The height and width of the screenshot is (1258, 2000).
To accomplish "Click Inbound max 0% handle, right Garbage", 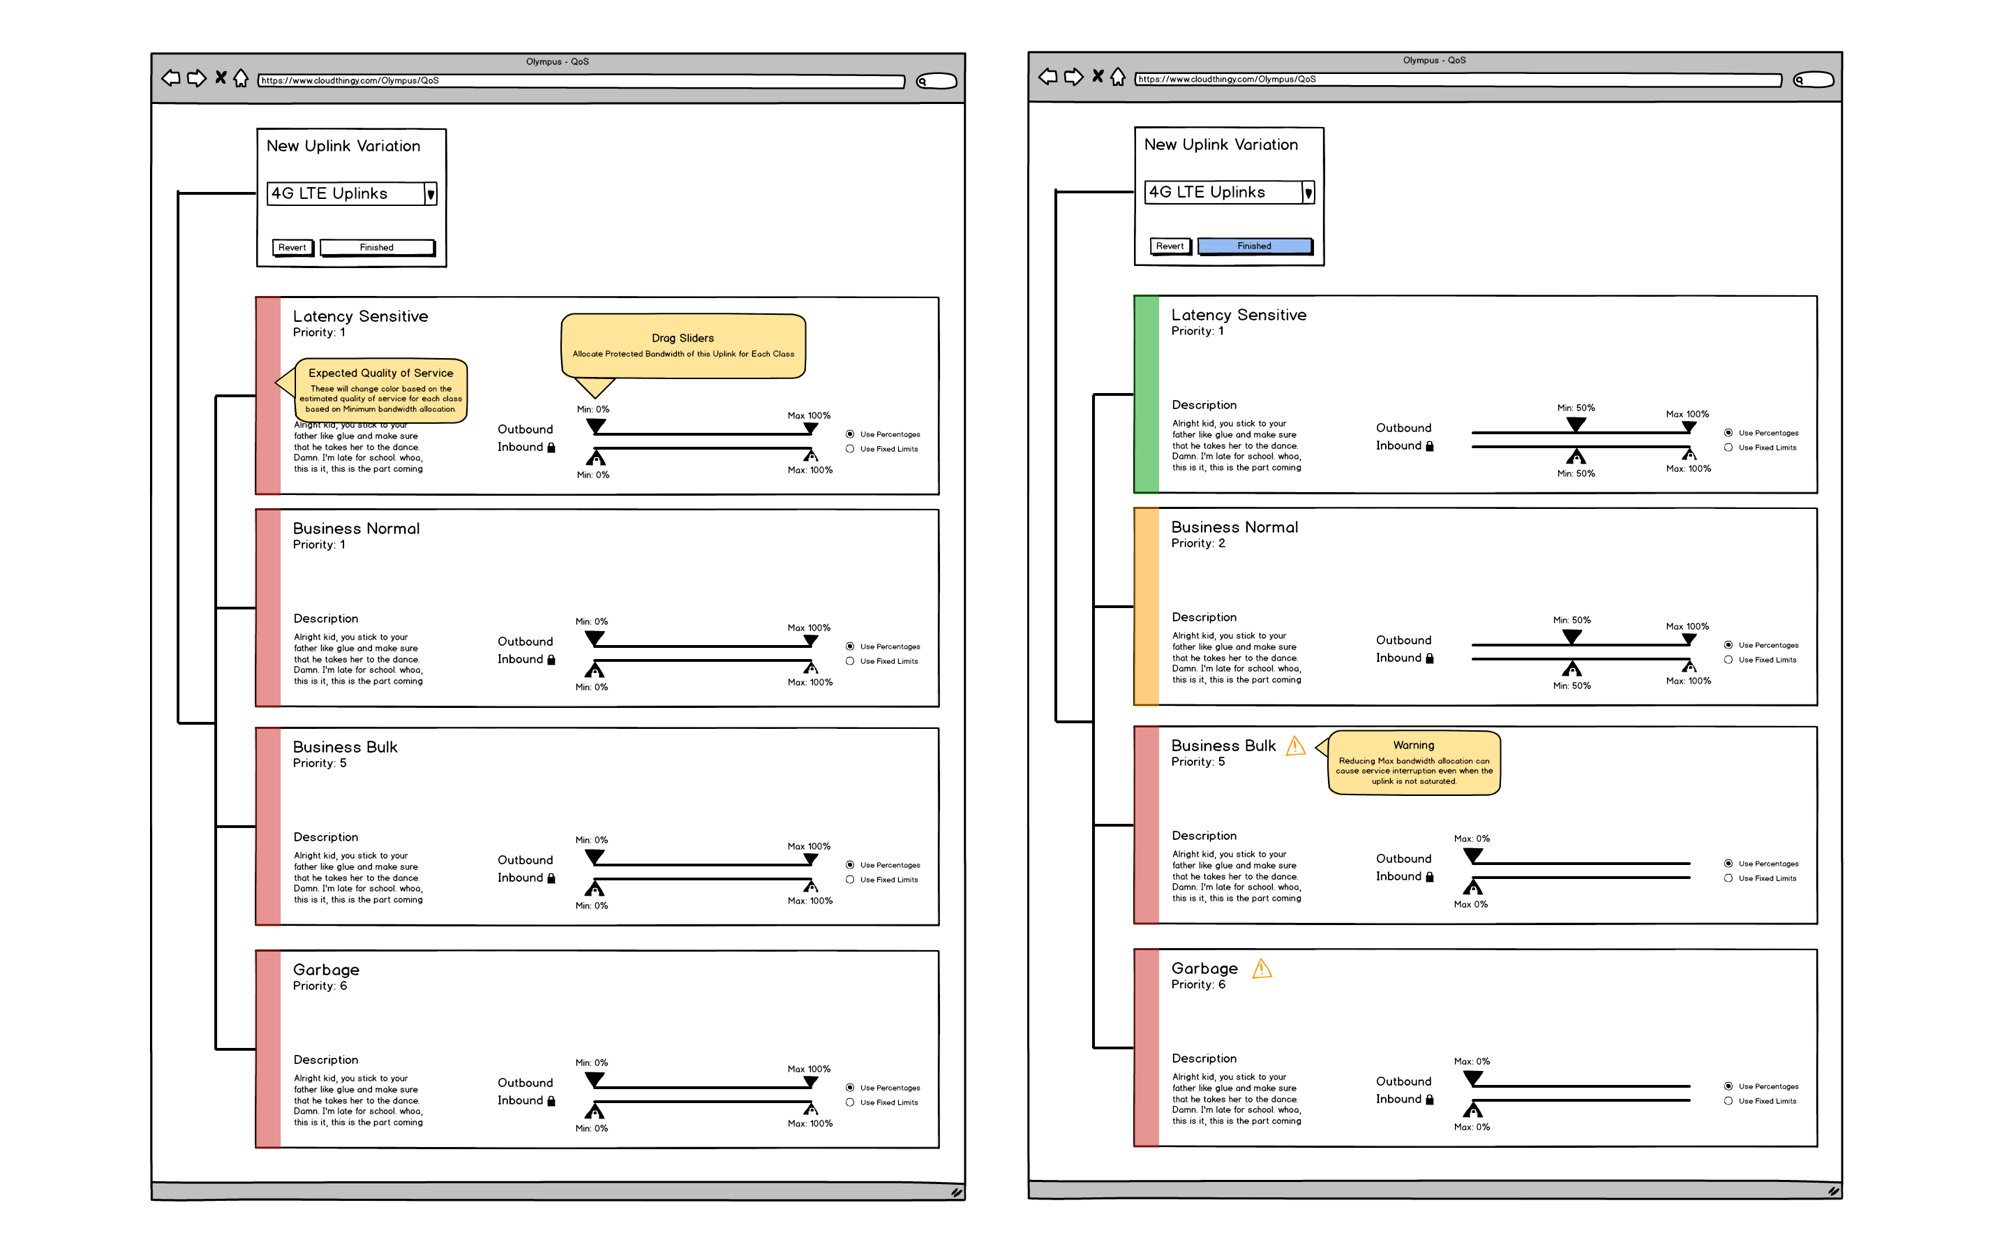I will pyautogui.click(x=1473, y=1110).
